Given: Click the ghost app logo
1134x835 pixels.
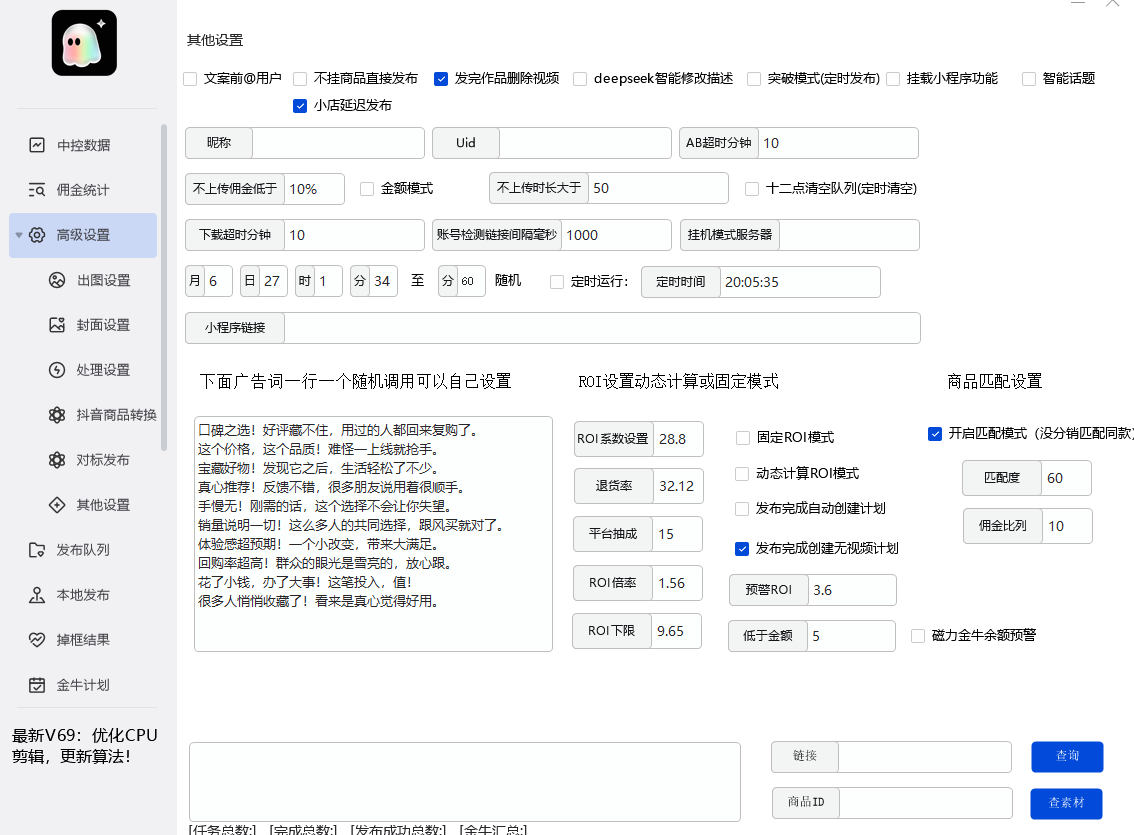Looking at the screenshot, I should pos(84,43).
